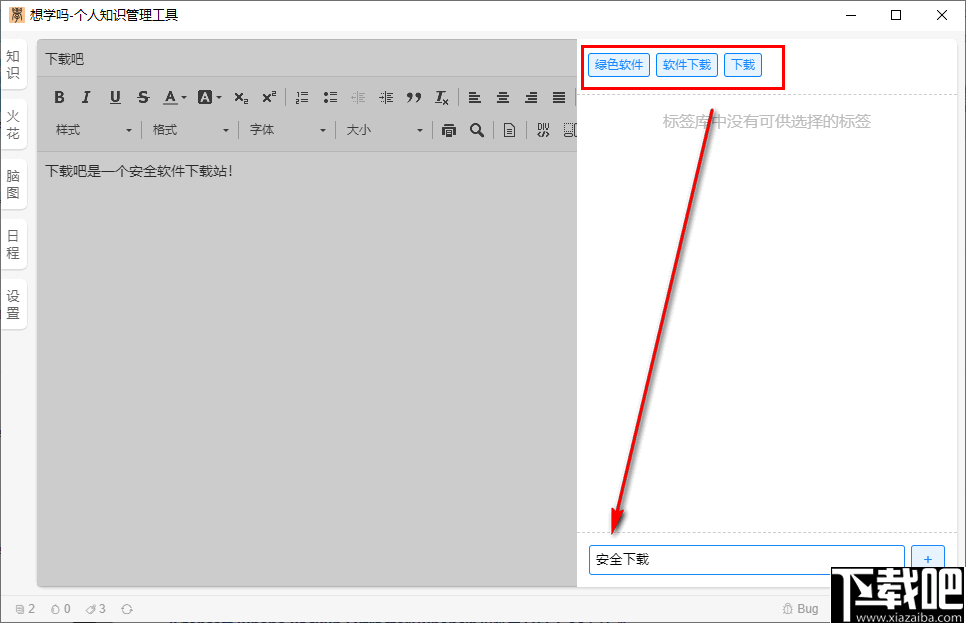
Task: Justify text alignment
Action: 559,97
